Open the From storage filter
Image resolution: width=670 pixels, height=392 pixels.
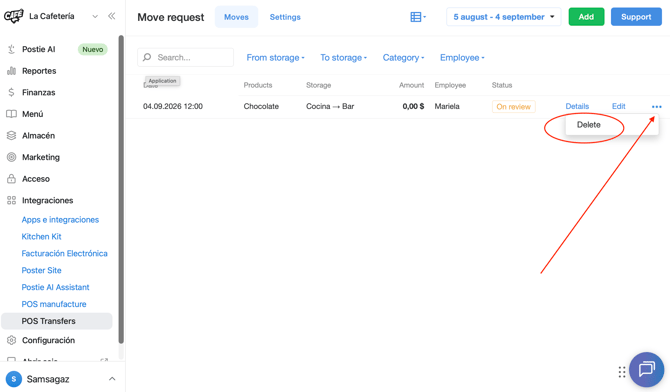(x=275, y=58)
